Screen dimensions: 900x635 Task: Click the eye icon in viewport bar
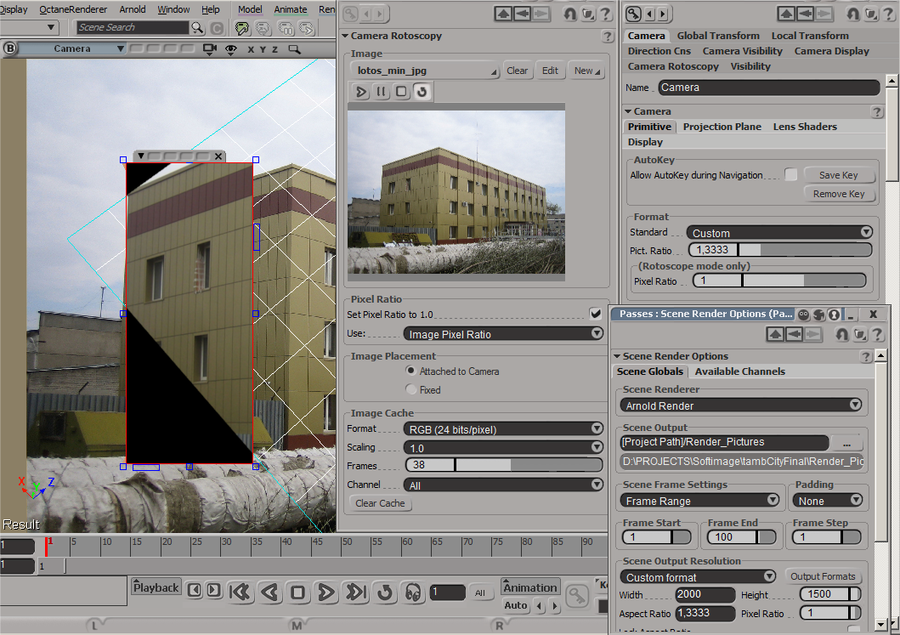231,49
